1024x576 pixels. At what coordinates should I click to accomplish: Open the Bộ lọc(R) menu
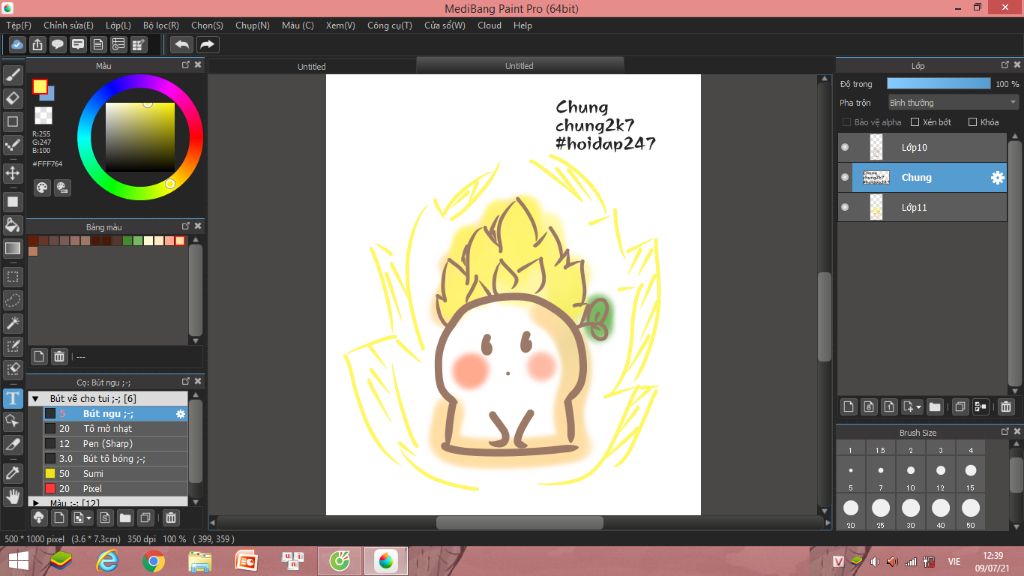161,25
